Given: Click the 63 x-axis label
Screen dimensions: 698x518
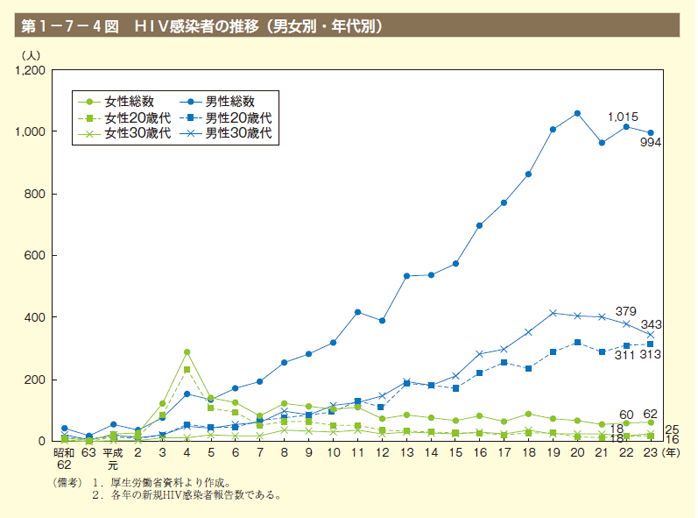Looking at the screenshot, I should [89, 453].
